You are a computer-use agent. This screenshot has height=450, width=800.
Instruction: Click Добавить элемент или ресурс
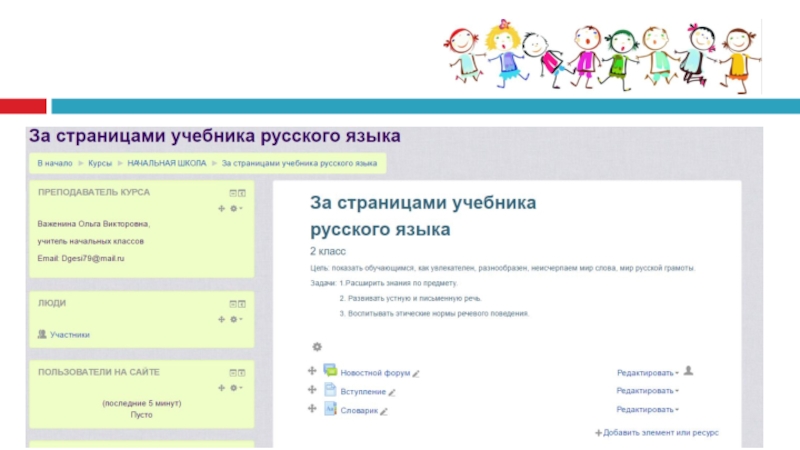click(x=657, y=433)
